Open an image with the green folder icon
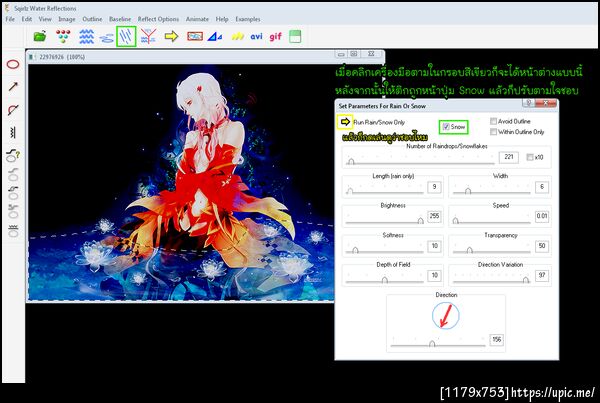This screenshot has height=403, width=600. pyautogui.click(x=40, y=37)
